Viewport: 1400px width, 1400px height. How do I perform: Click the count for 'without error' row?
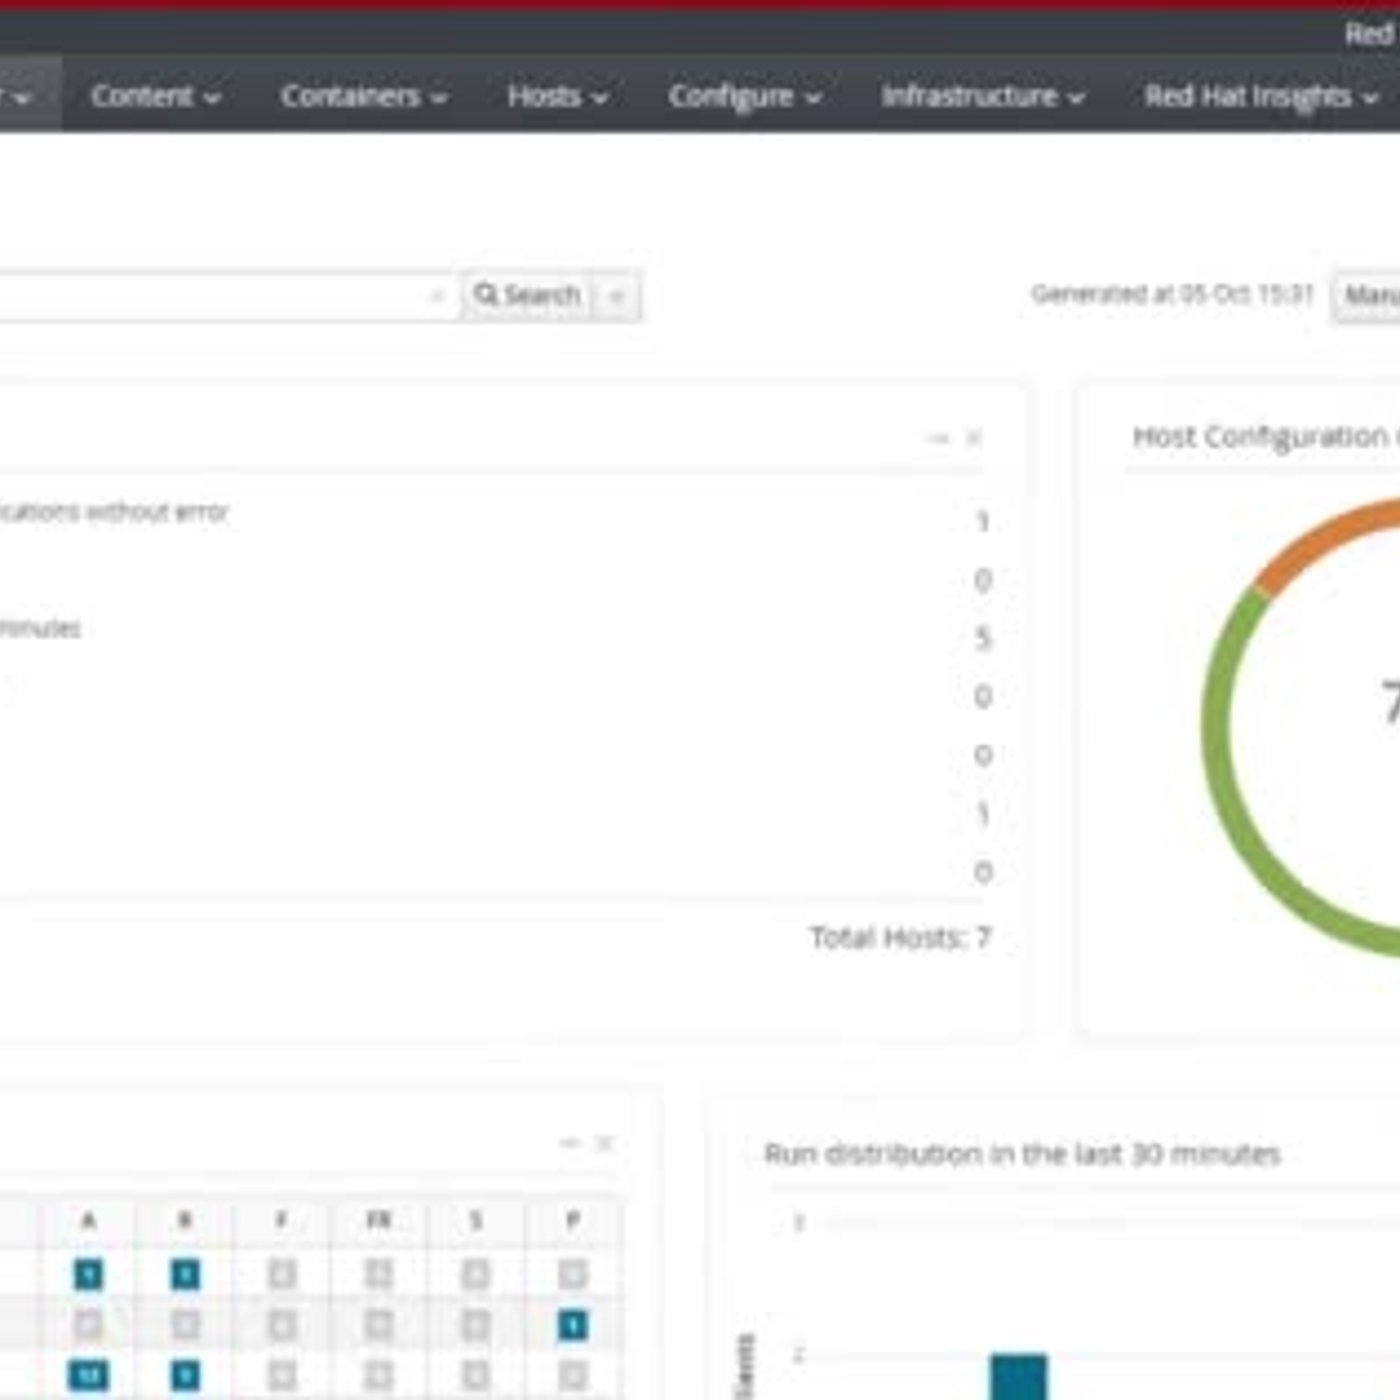tap(983, 521)
